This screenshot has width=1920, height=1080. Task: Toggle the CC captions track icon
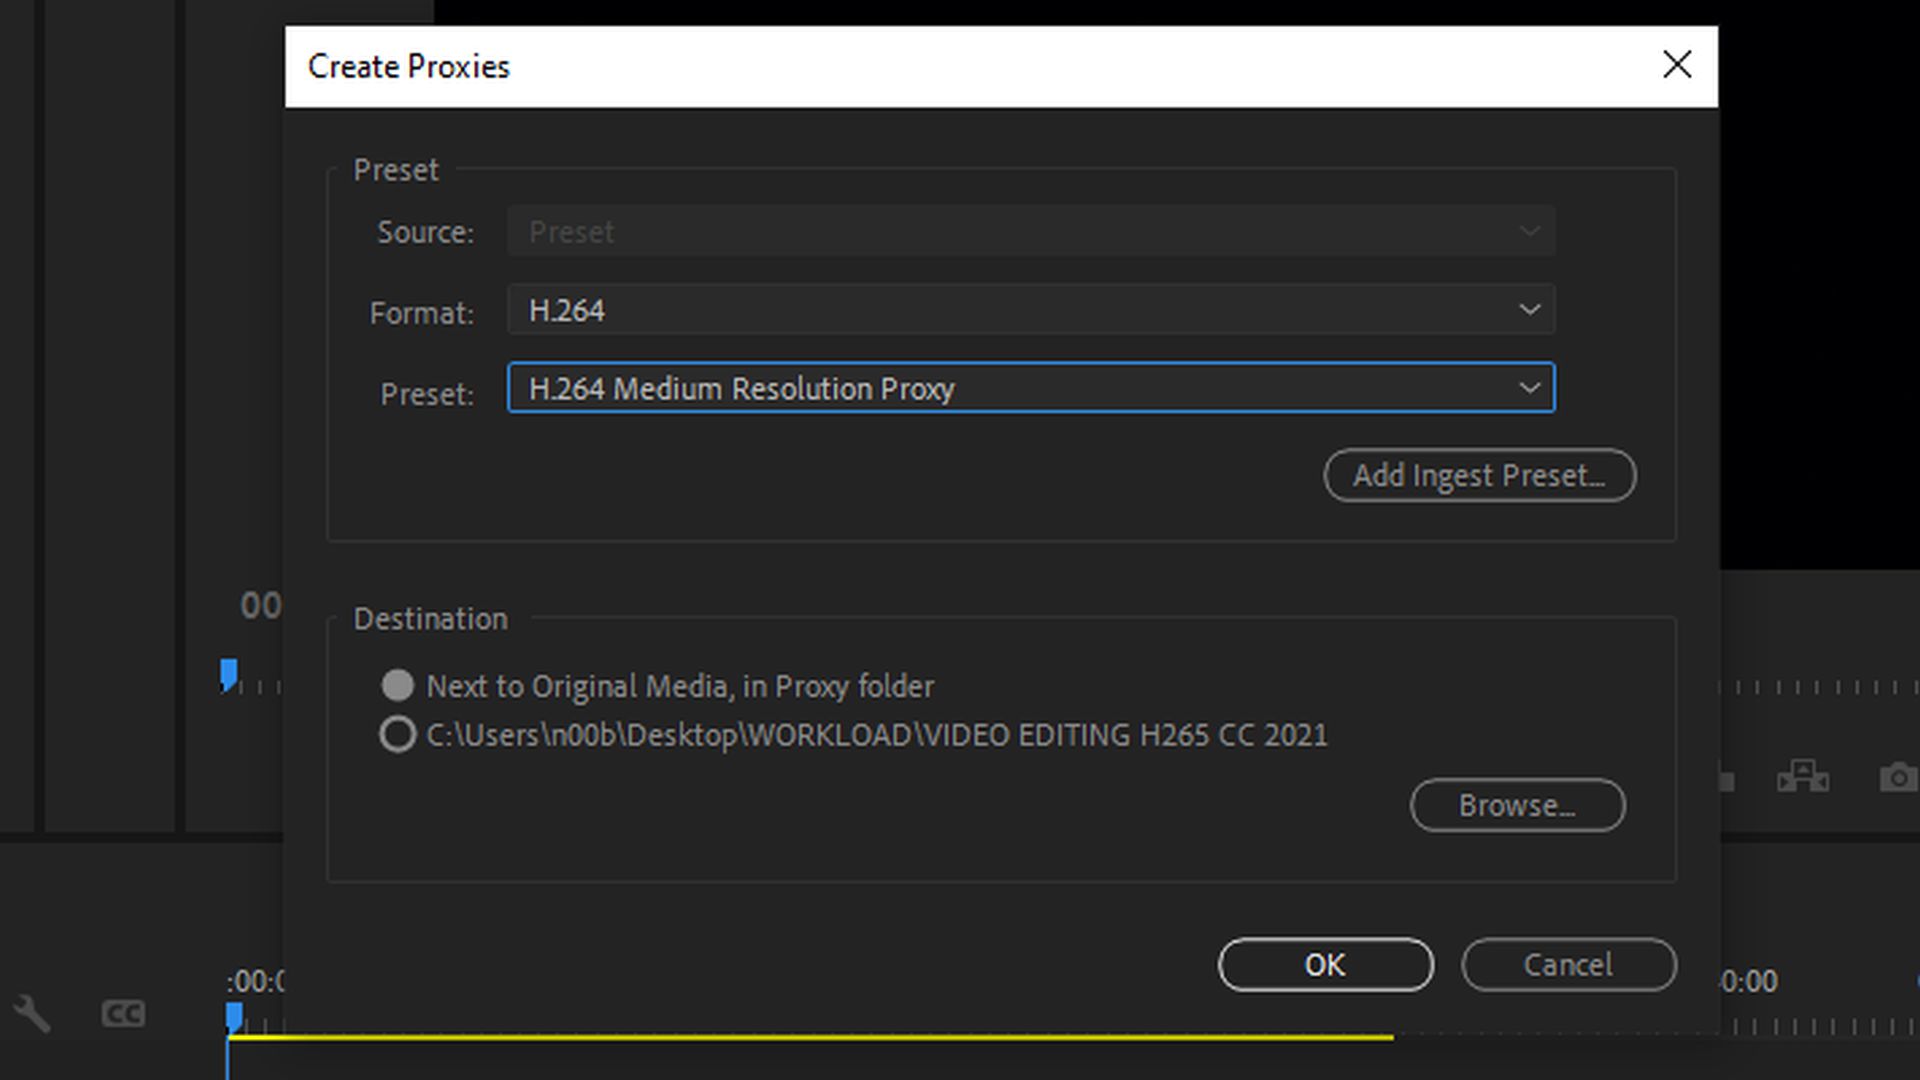pyautogui.click(x=123, y=1014)
